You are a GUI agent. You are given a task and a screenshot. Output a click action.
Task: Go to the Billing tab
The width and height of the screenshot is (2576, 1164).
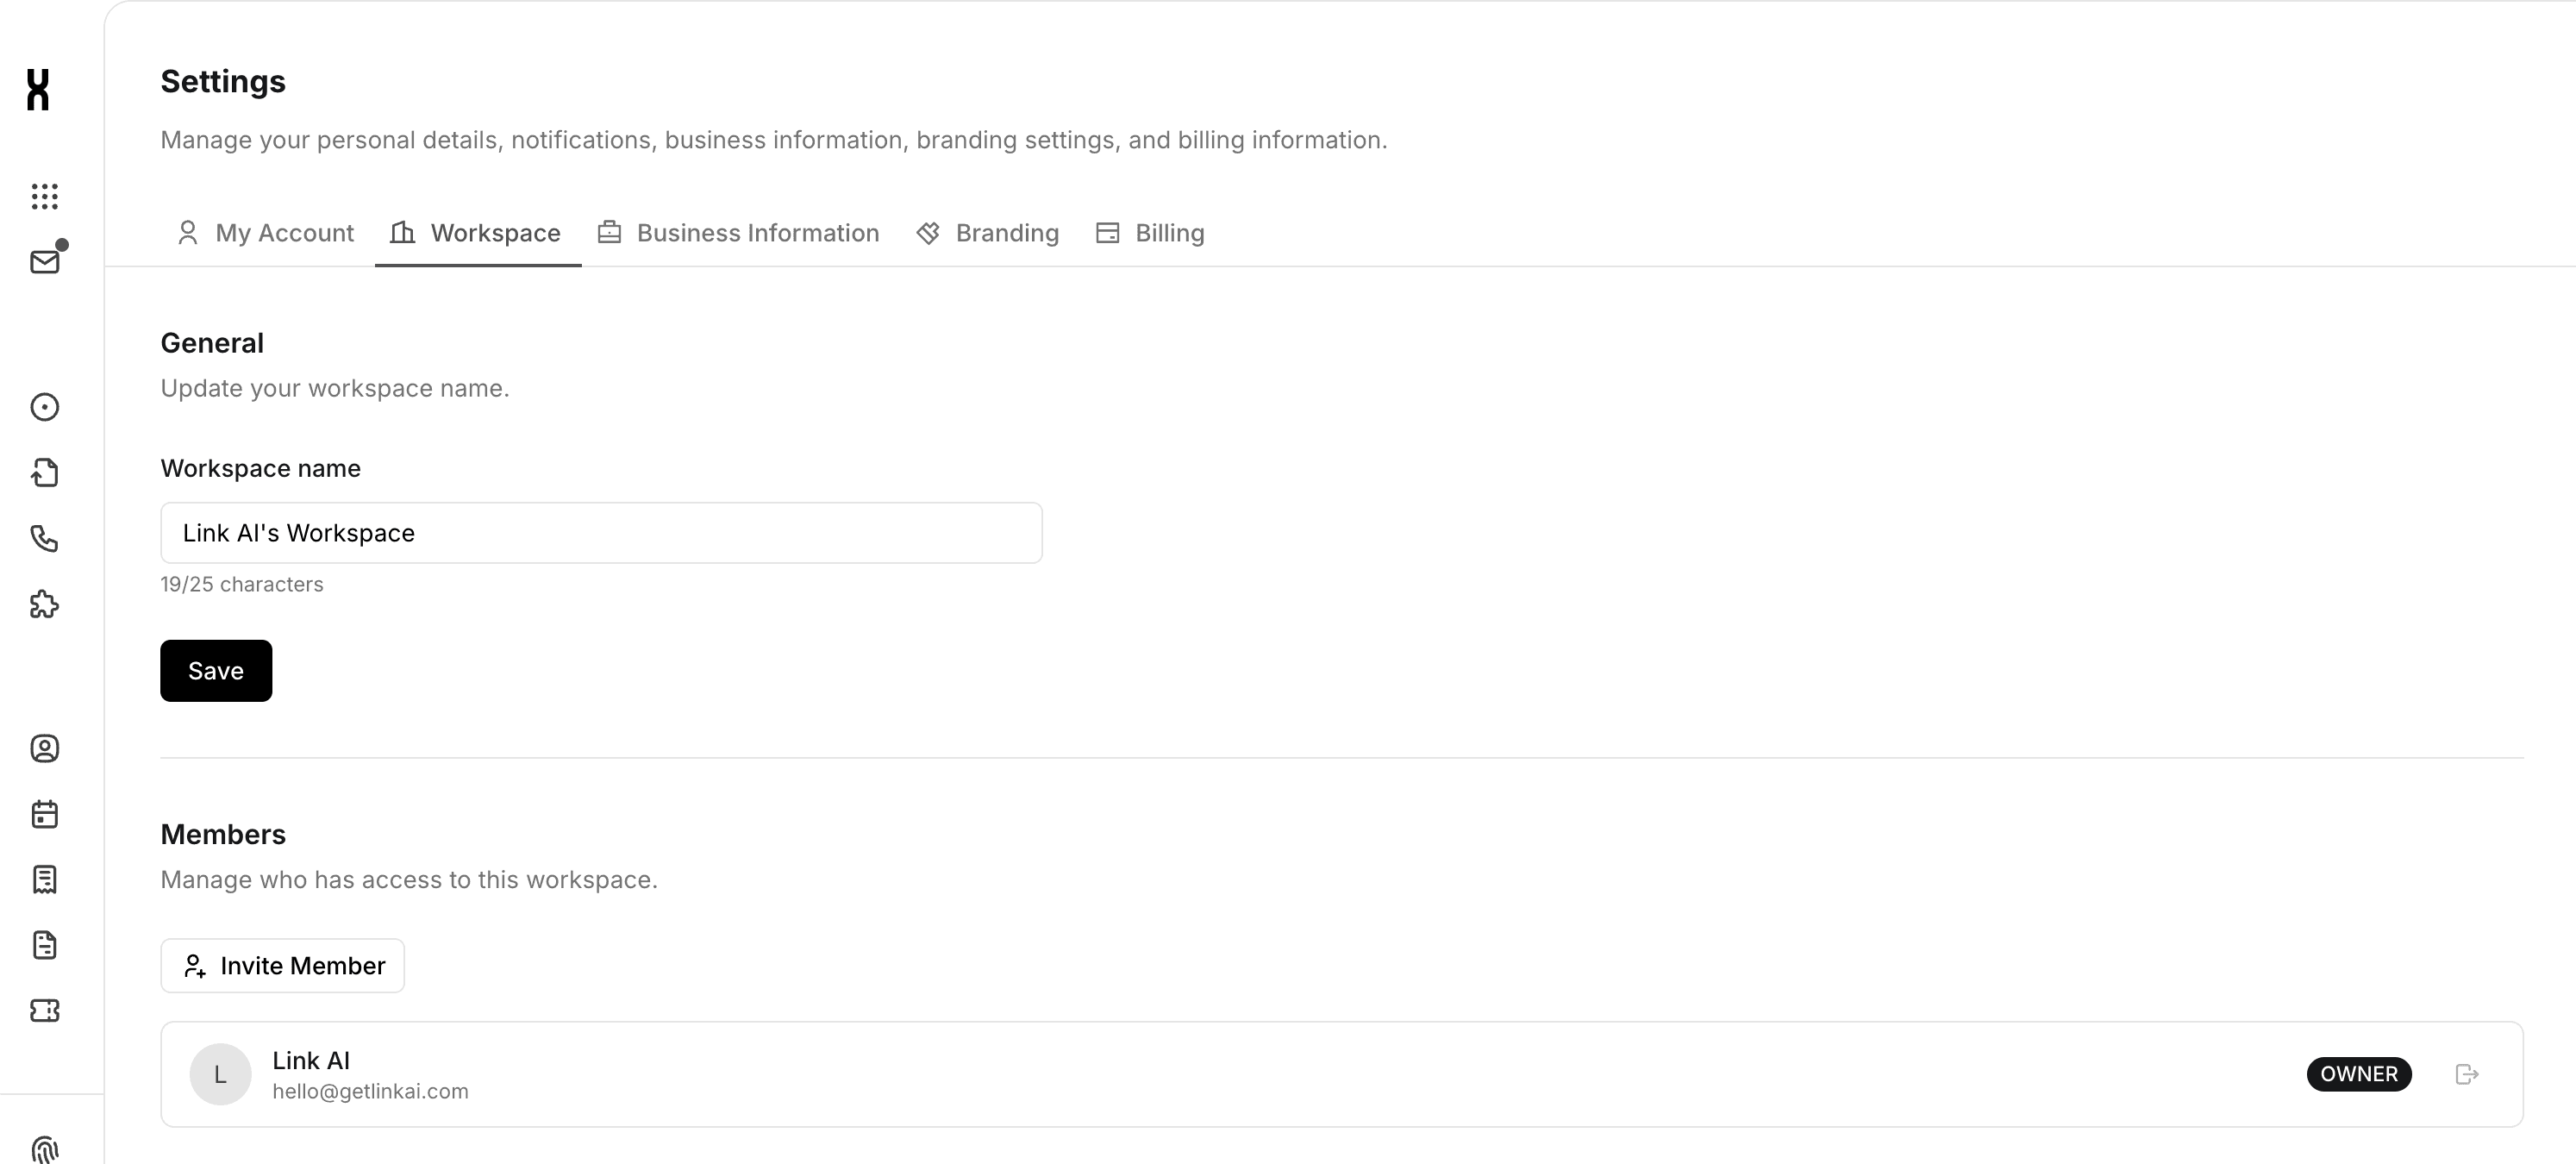tap(1151, 233)
